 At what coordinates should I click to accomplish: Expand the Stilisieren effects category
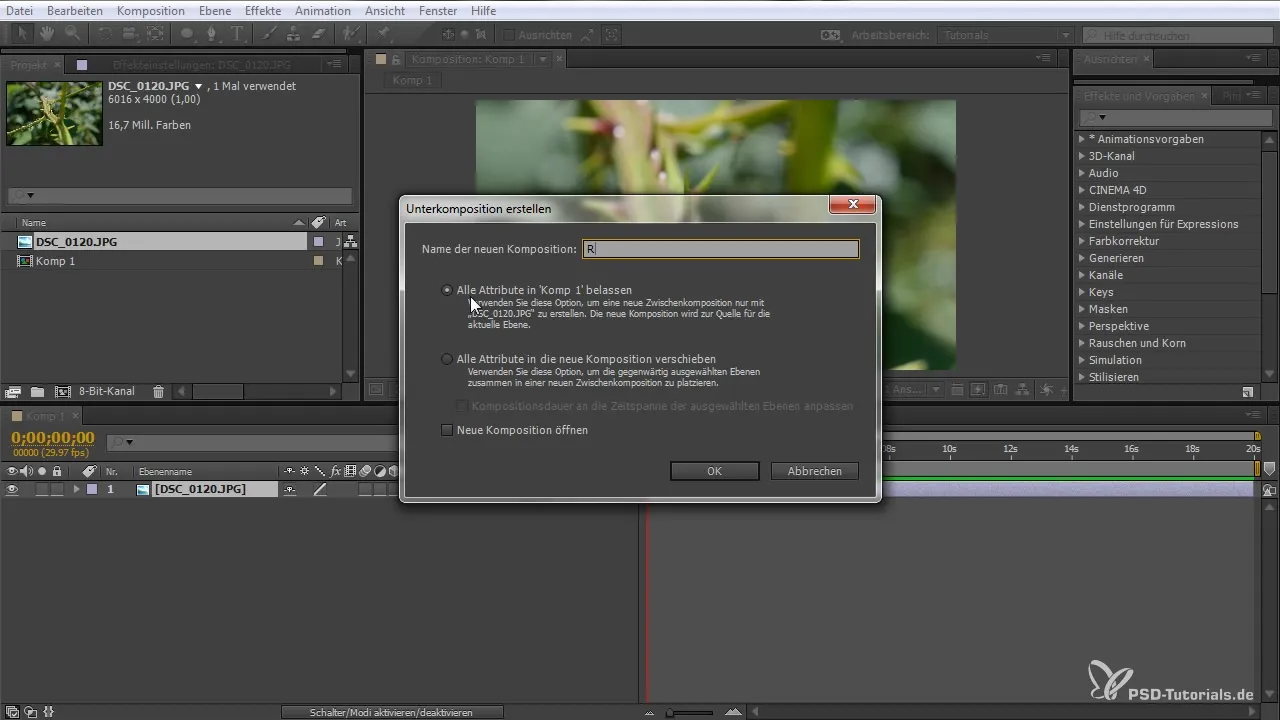tap(1082, 377)
